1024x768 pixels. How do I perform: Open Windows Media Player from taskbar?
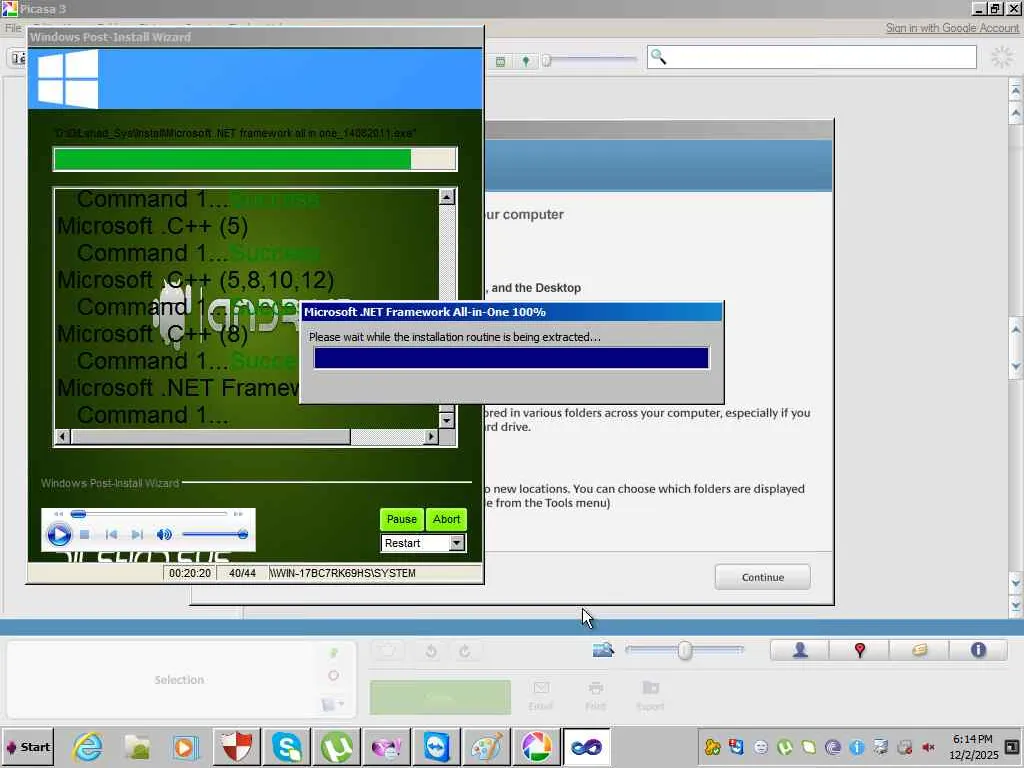(185, 747)
